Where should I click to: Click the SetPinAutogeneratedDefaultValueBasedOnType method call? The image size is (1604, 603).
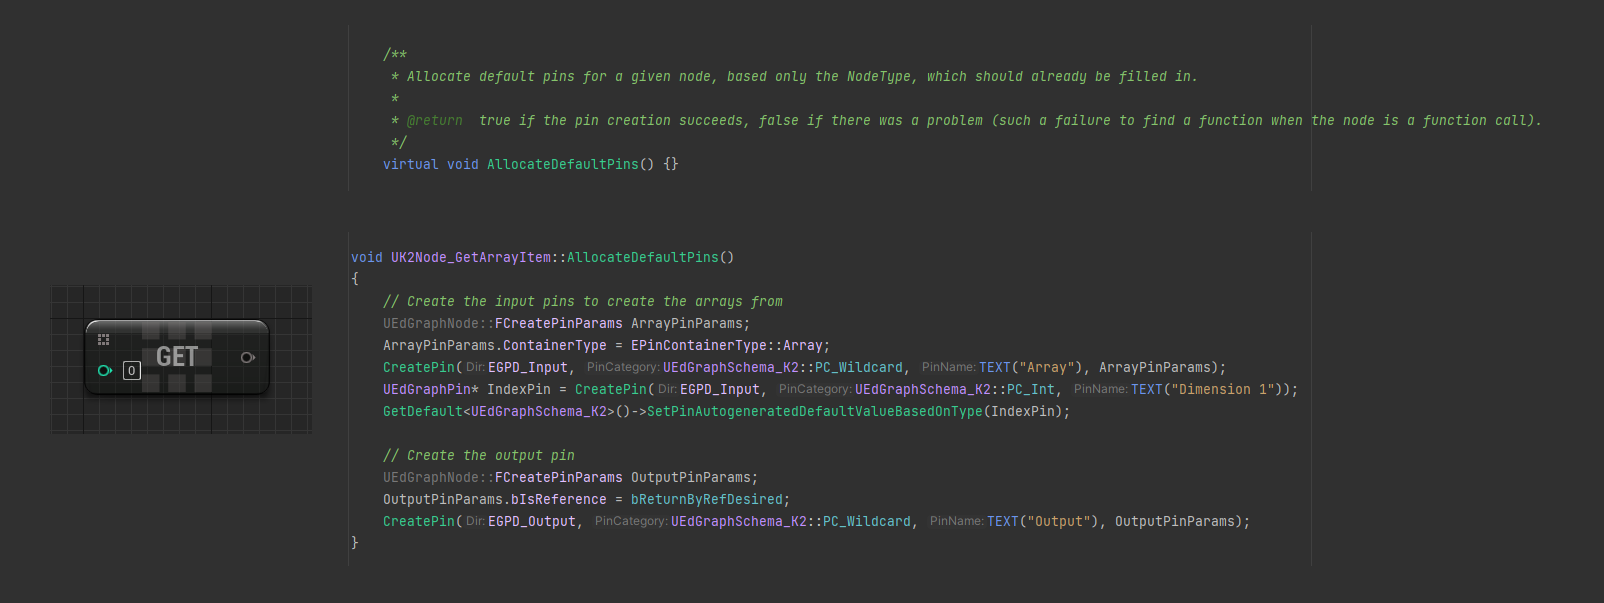coord(814,412)
